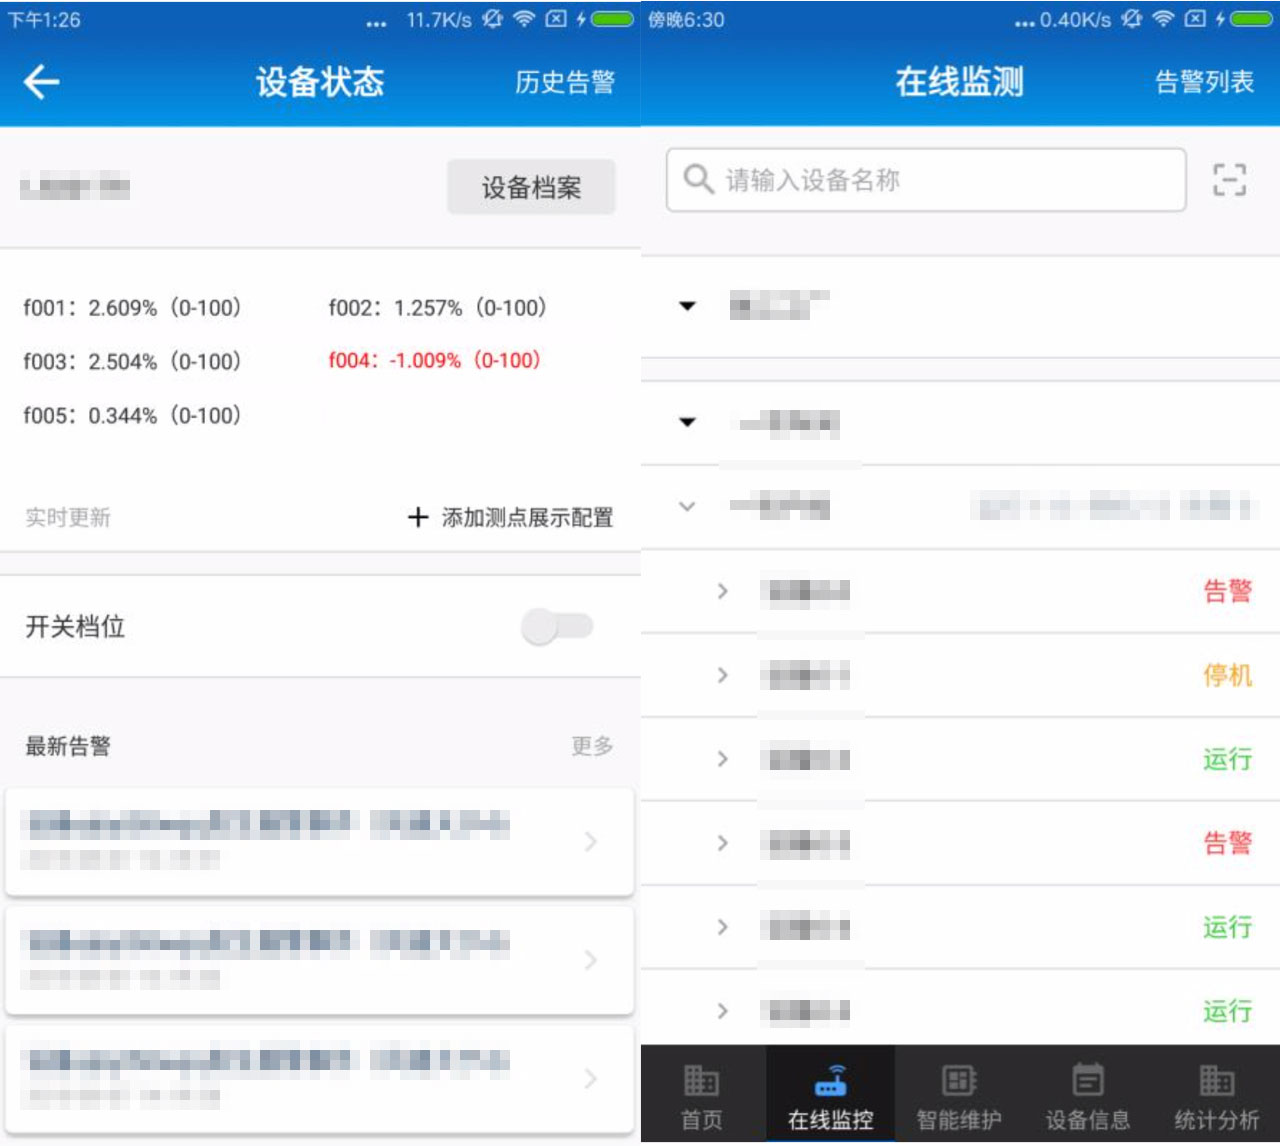The image size is (1280, 1146).
Task: Open 历史告警 in the header
Action: (x=564, y=82)
